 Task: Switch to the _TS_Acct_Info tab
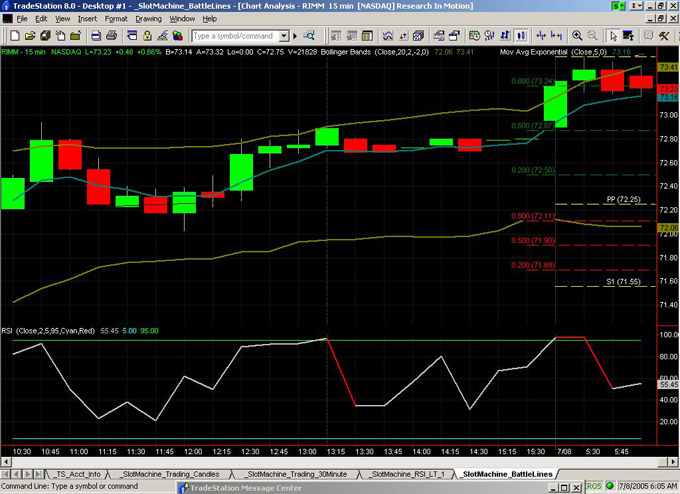click(x=76, y=474)
